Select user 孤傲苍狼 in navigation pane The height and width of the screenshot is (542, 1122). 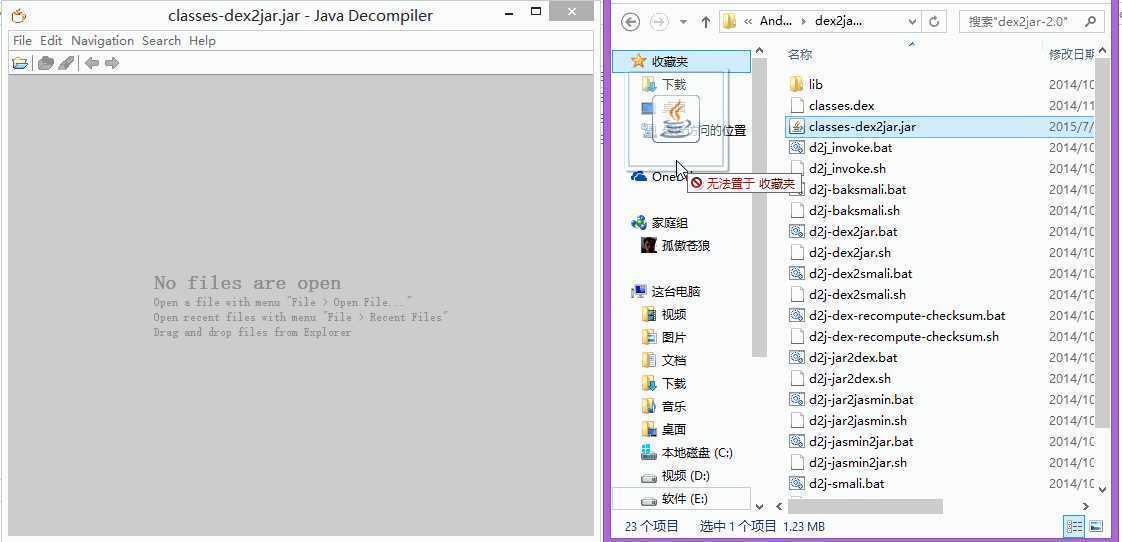[675, 246]
